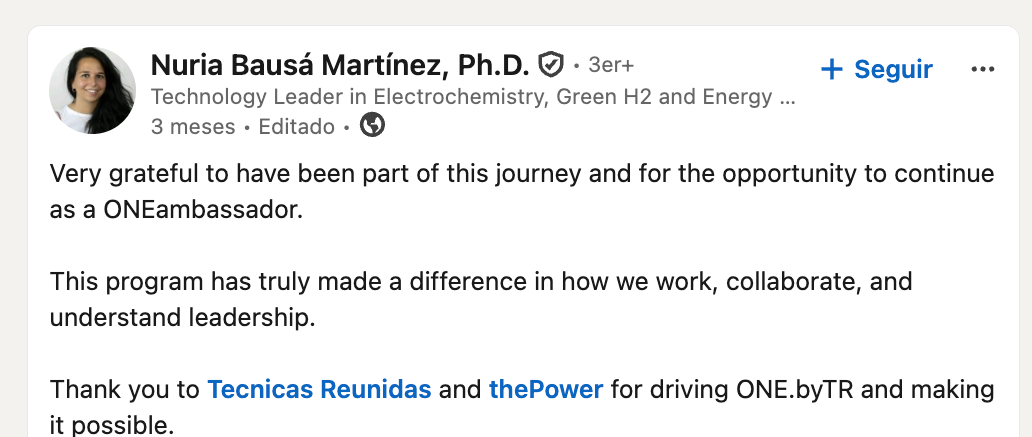Screen dimensions: 1032x437
Task: Click the 'This program has truly' paragraph
Action: [x=481, y=299]
